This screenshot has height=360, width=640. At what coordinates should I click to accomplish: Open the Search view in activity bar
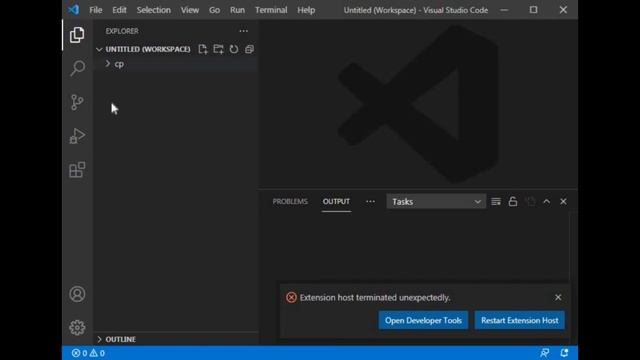click(77, 68)
